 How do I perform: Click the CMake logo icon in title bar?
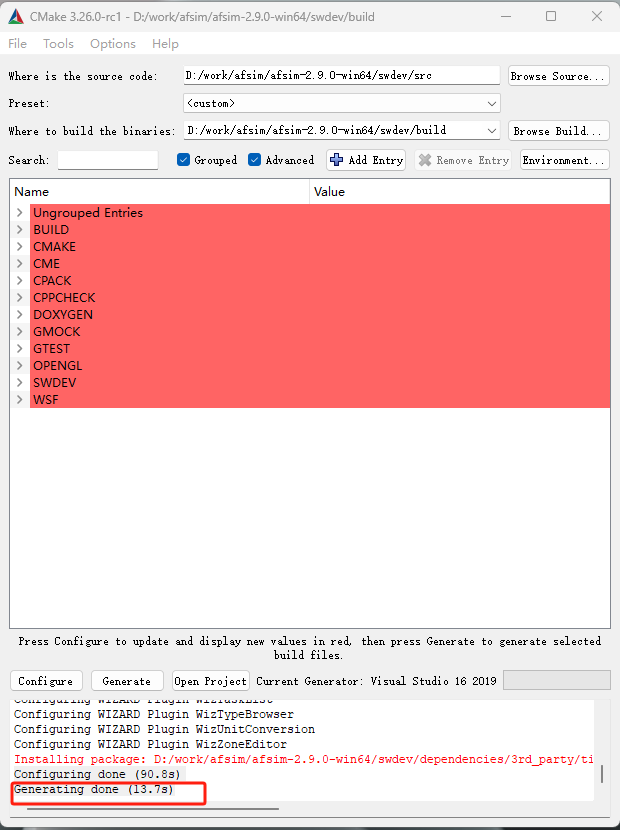(16, 17)
